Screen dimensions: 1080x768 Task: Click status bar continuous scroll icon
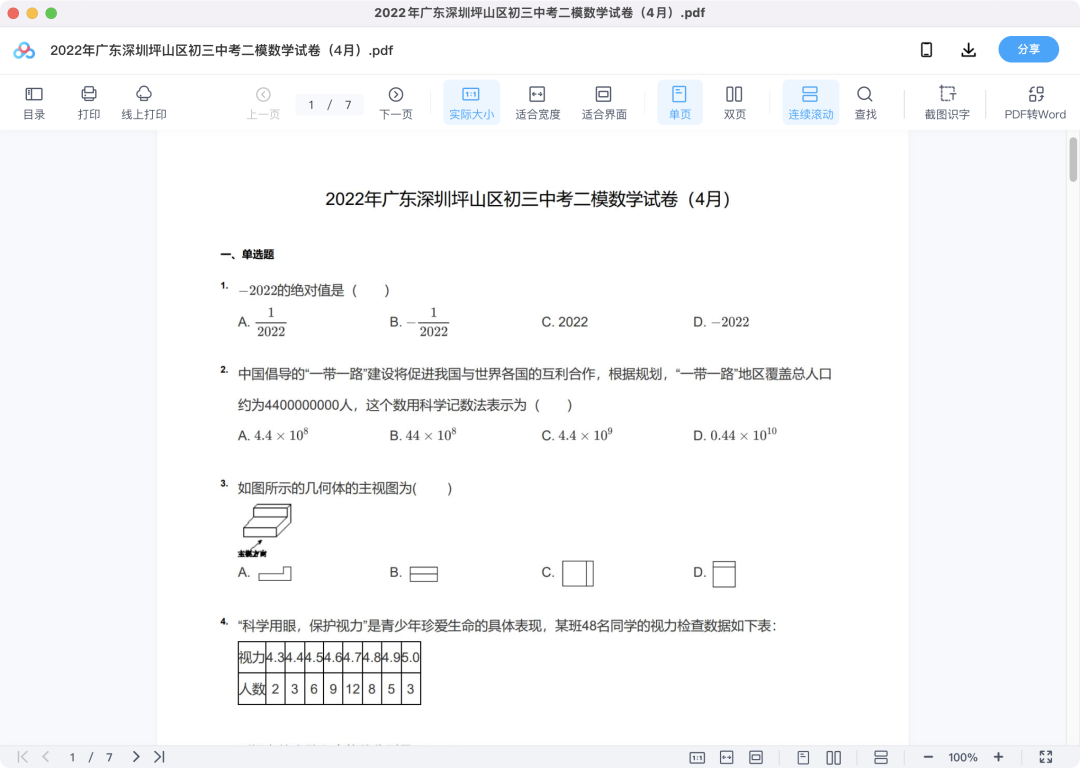tap(880, 758)
